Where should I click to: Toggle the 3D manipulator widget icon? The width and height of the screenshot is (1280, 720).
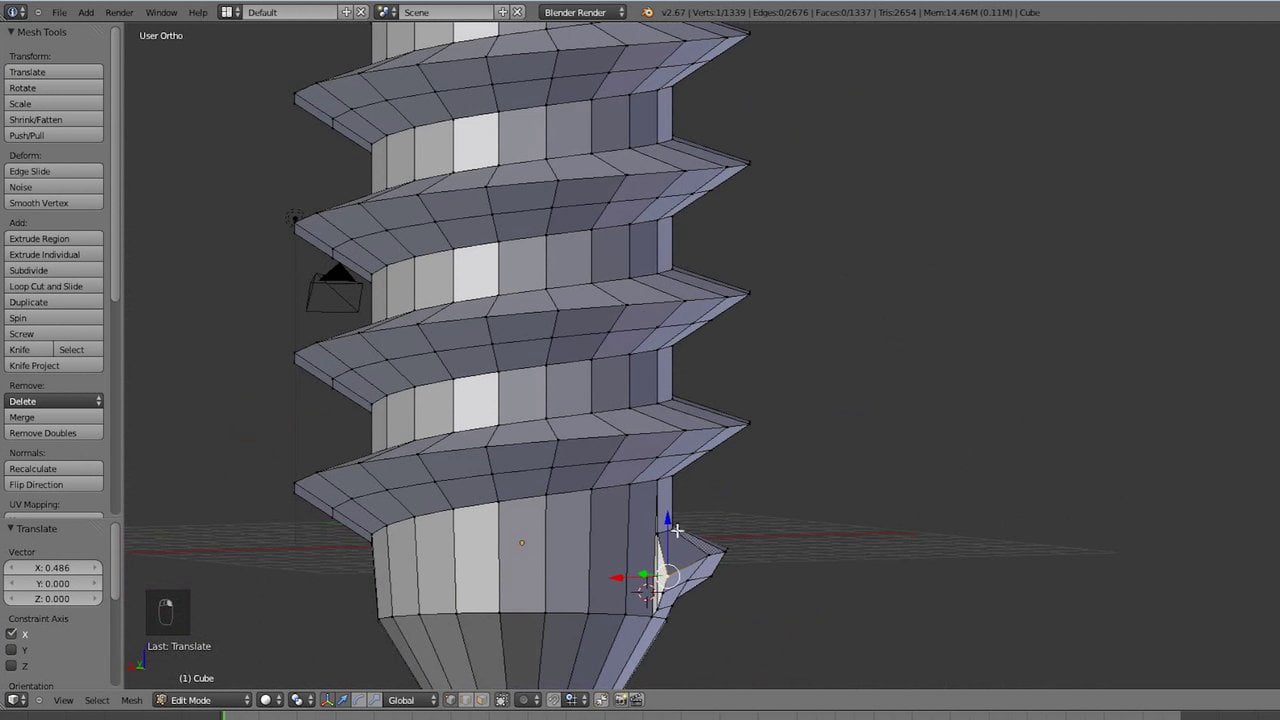coord(327,700)
